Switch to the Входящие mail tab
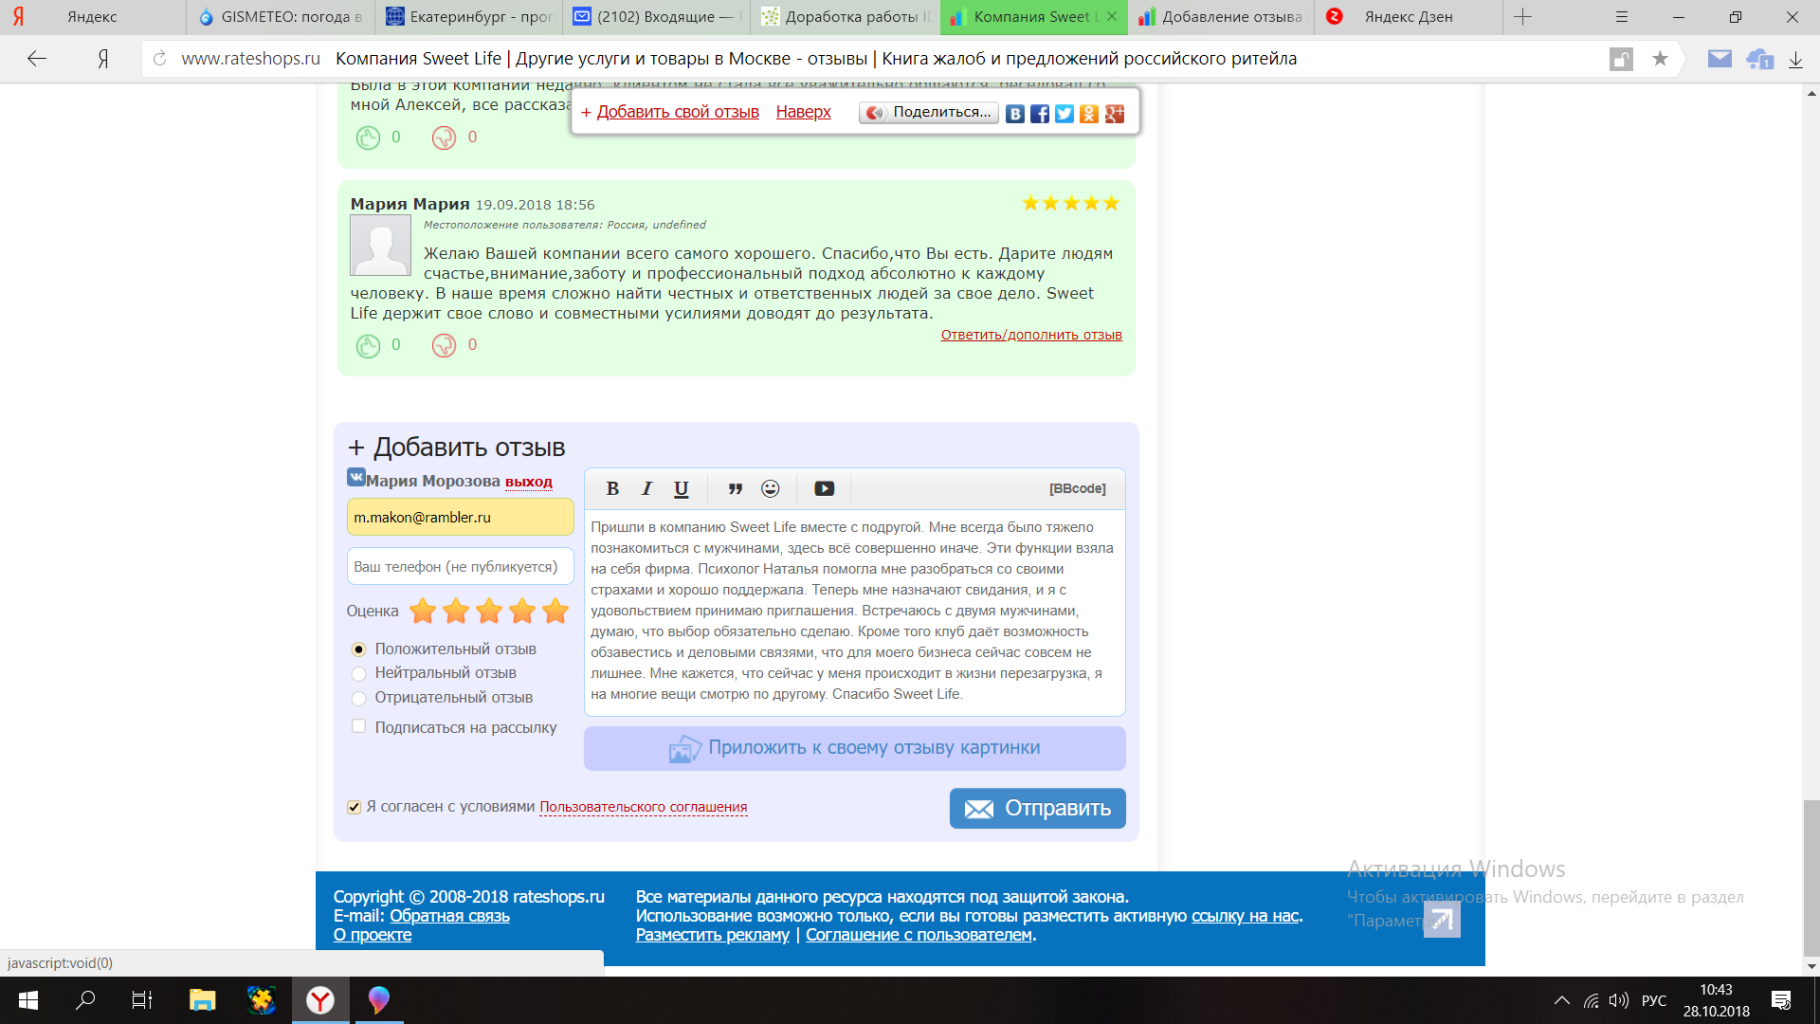The height and width of the screenshot is (1024, 1820). (656, 17)
